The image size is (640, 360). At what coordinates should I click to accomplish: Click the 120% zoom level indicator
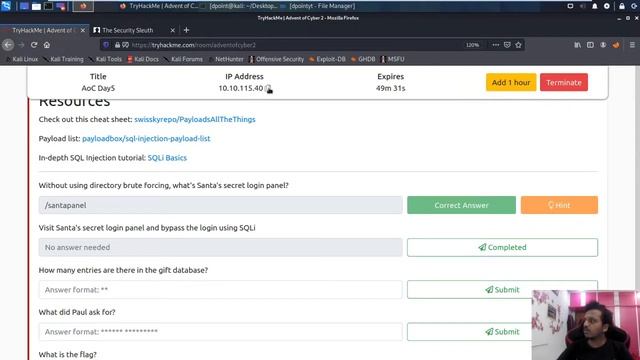pos(472,45)
